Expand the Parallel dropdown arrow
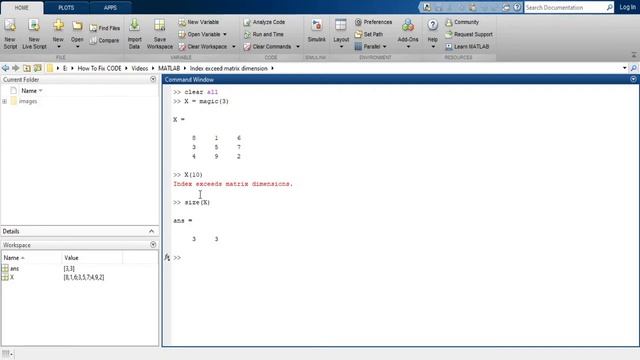Viewport: 640px width, 360px height. click(x=384, y=47)
